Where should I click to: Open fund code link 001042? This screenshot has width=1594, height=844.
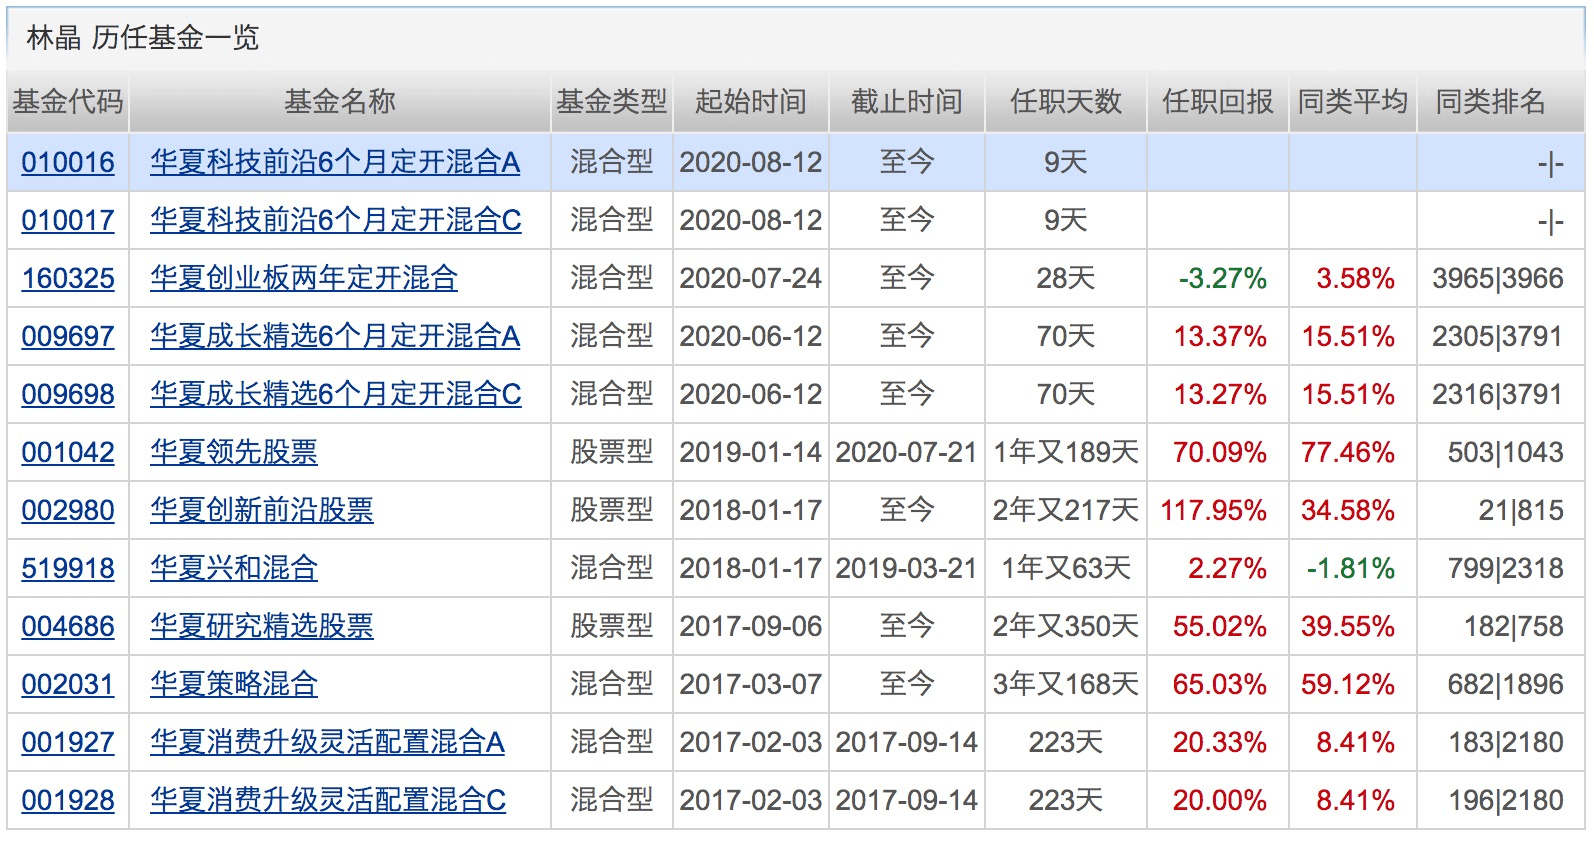tap(68, 452)
